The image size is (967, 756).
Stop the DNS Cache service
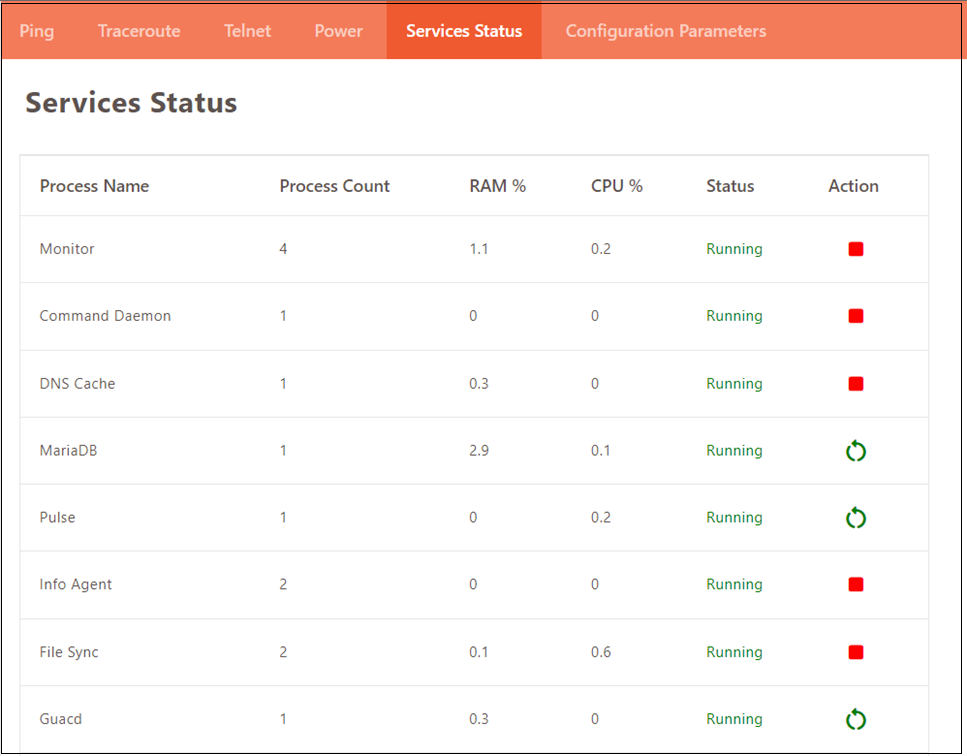[855, 384]
